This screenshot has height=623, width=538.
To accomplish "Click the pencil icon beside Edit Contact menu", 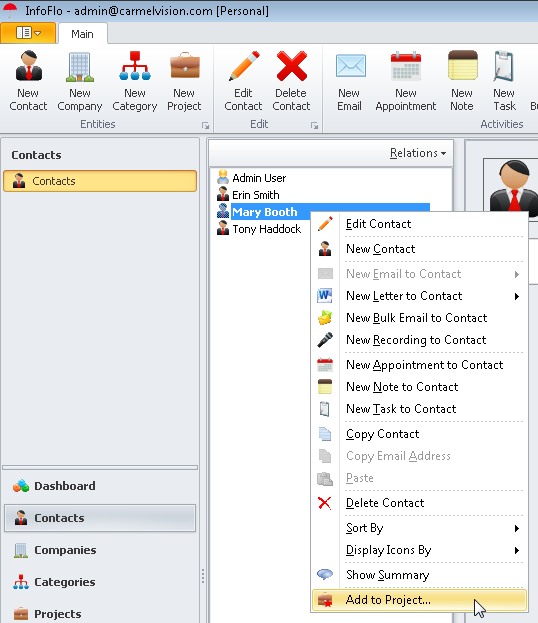I will 325,224.
